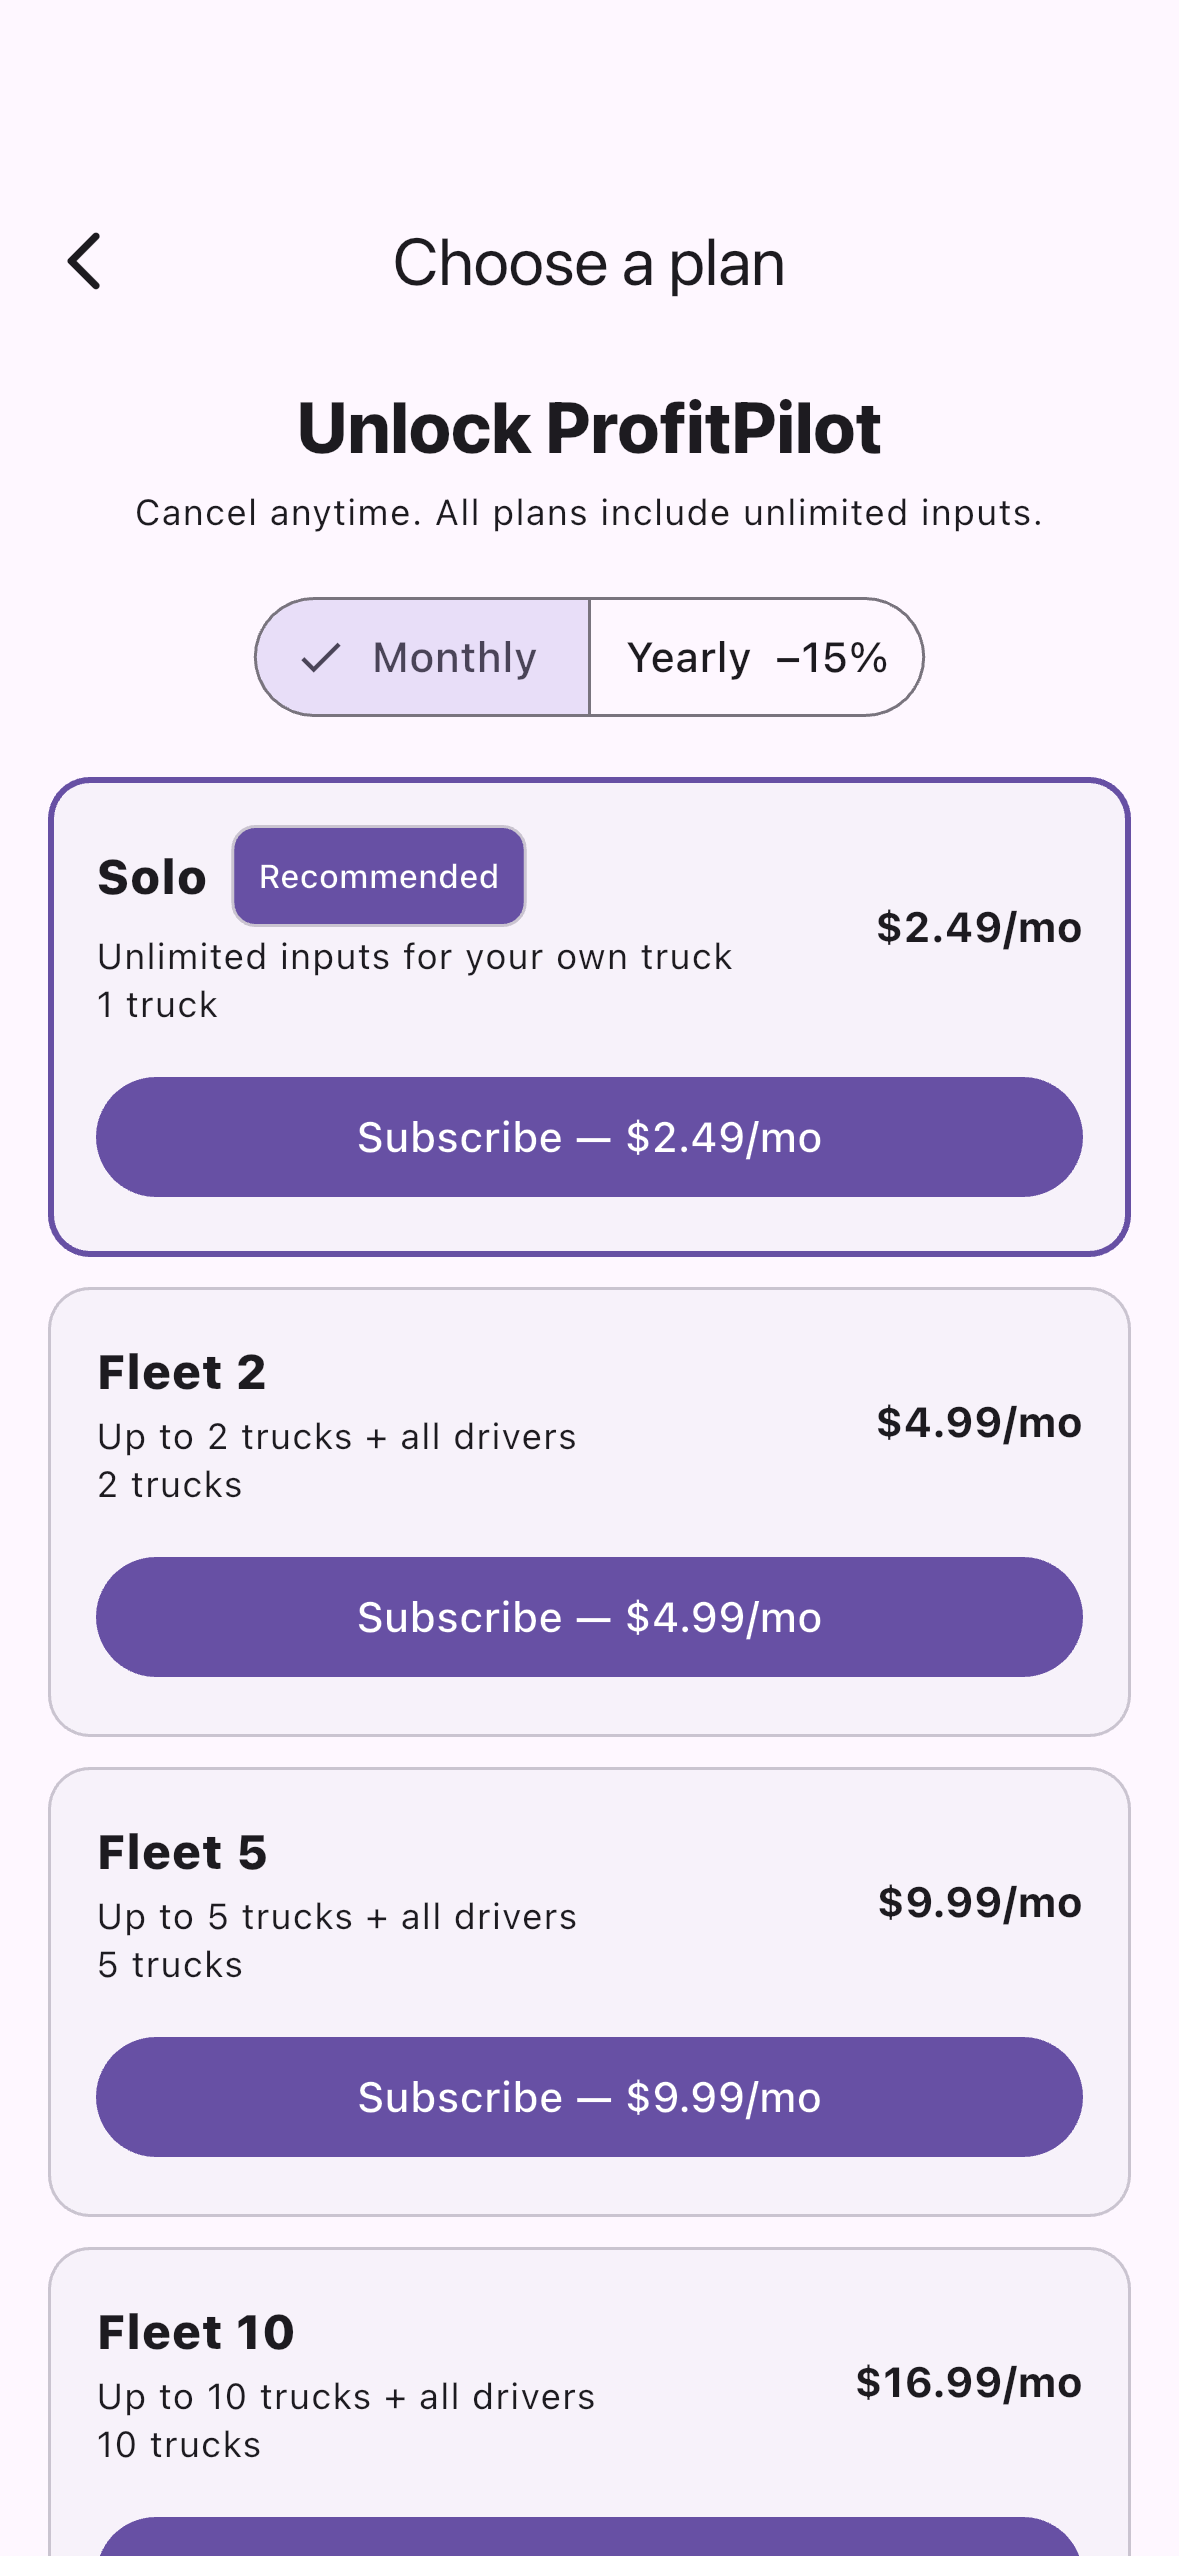Select the Fleet 10 plan title
The image size is (1179, 2556).
point(196,2332)
